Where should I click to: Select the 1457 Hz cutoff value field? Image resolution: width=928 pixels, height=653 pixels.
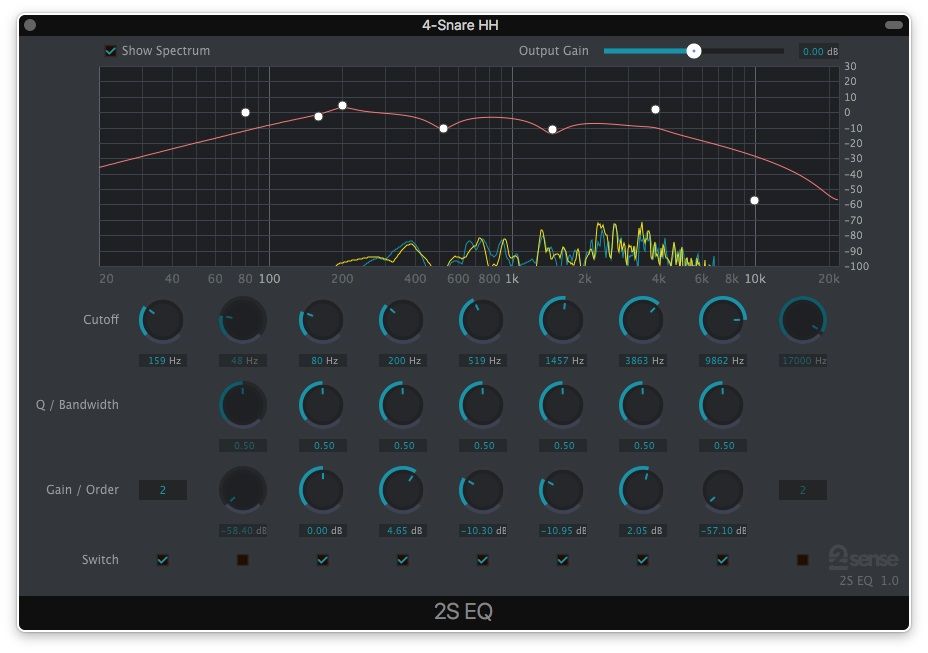point(563,361)
